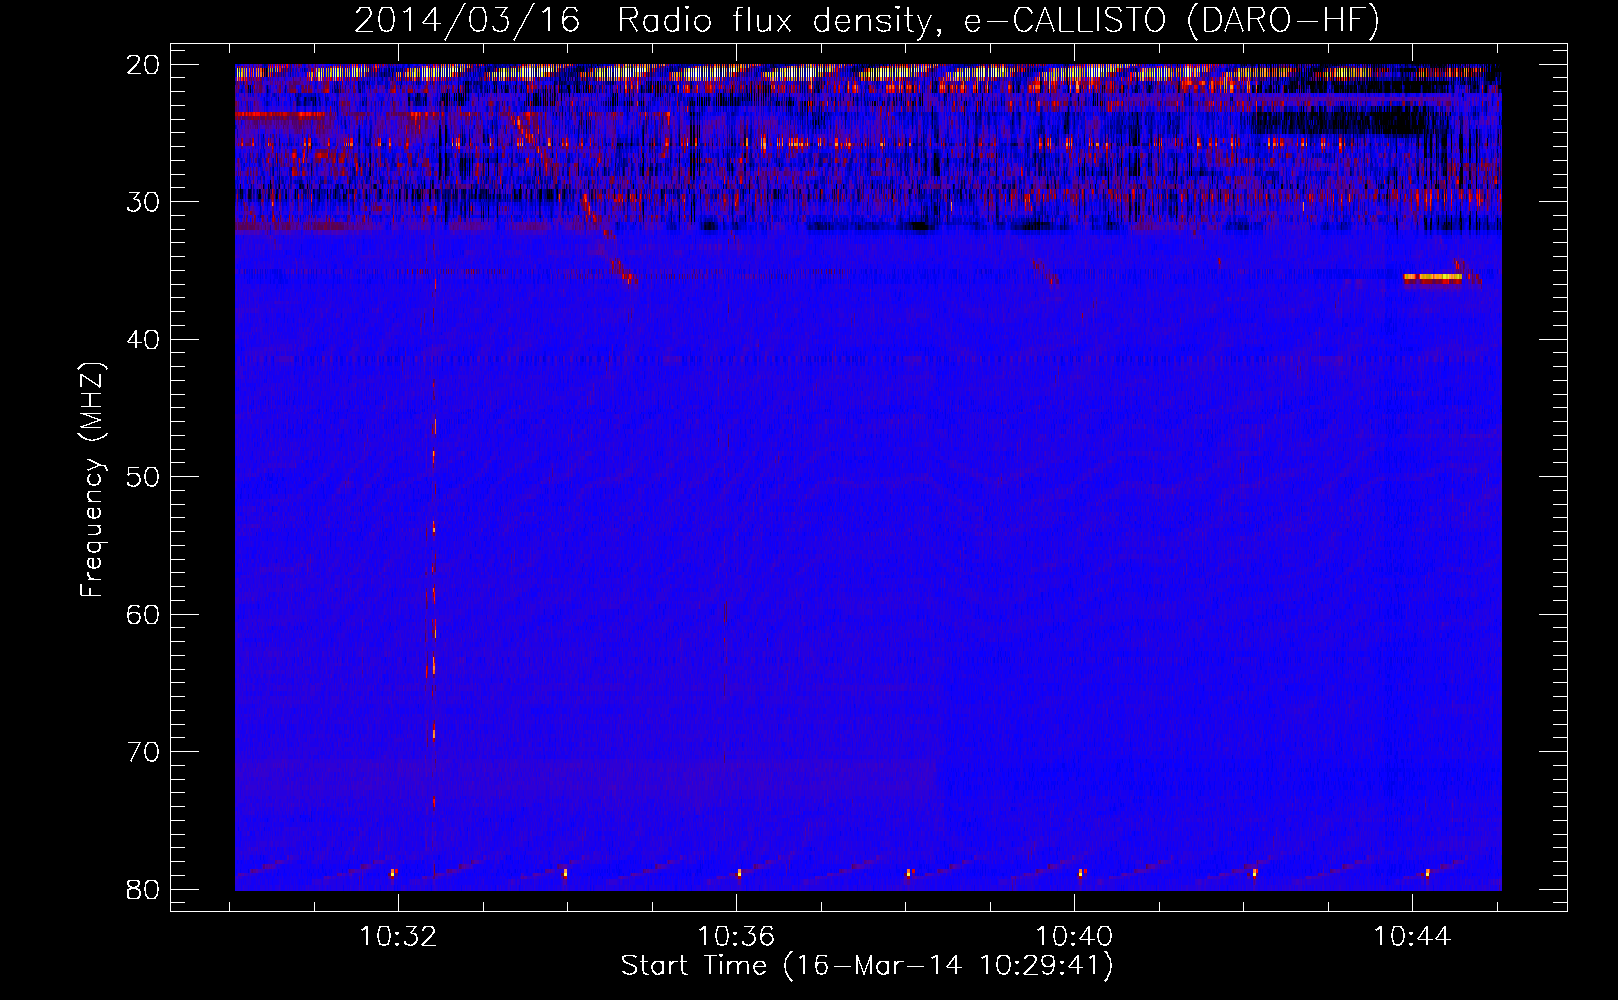
Task: Click the 40 MHz frequency tick label
Action: point(144,340)
